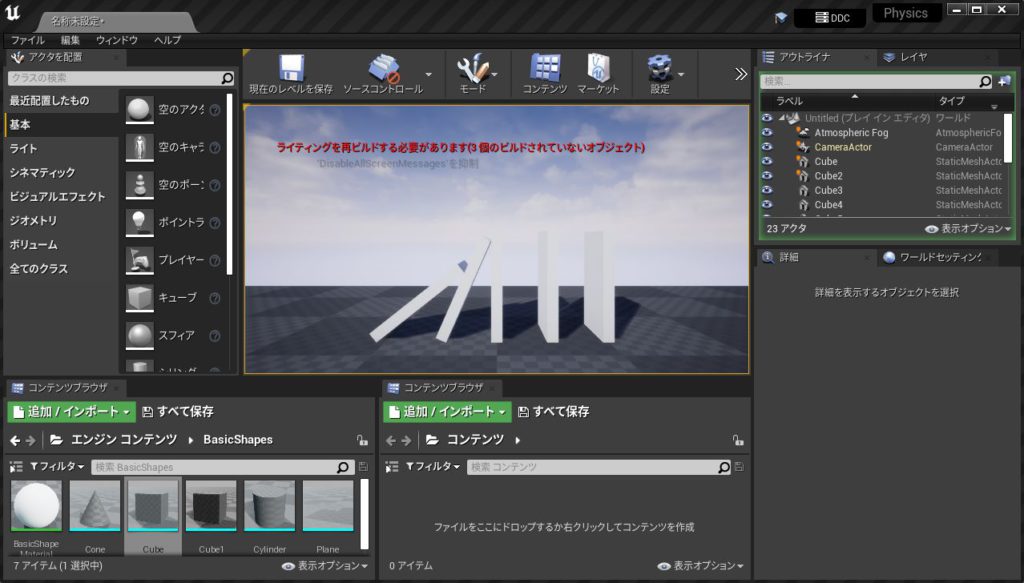
Task: Toggle visibility of the Untitled world row
Action: pyautogui.click(x=767, y=118)
